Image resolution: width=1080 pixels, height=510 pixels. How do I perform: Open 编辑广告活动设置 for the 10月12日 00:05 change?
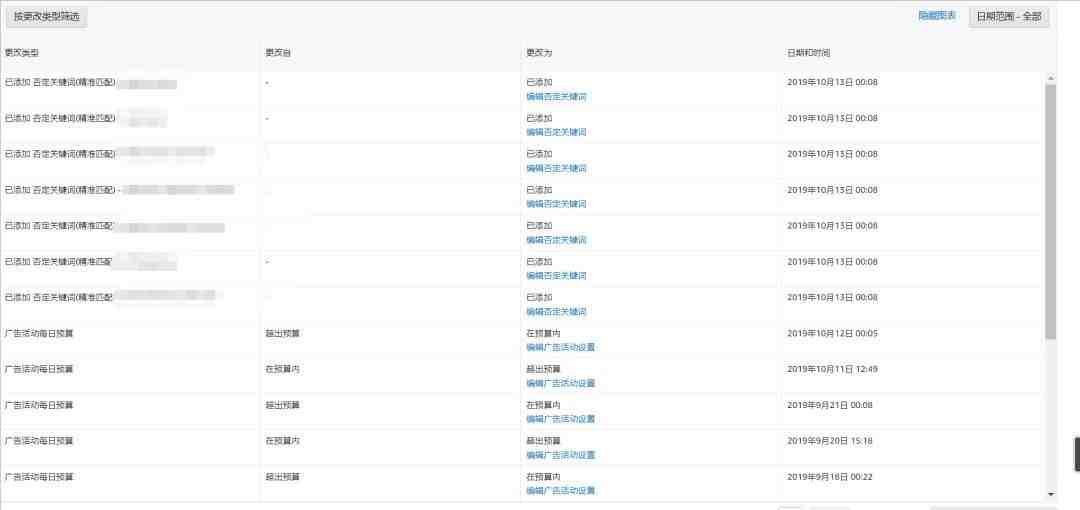[560, 348]
